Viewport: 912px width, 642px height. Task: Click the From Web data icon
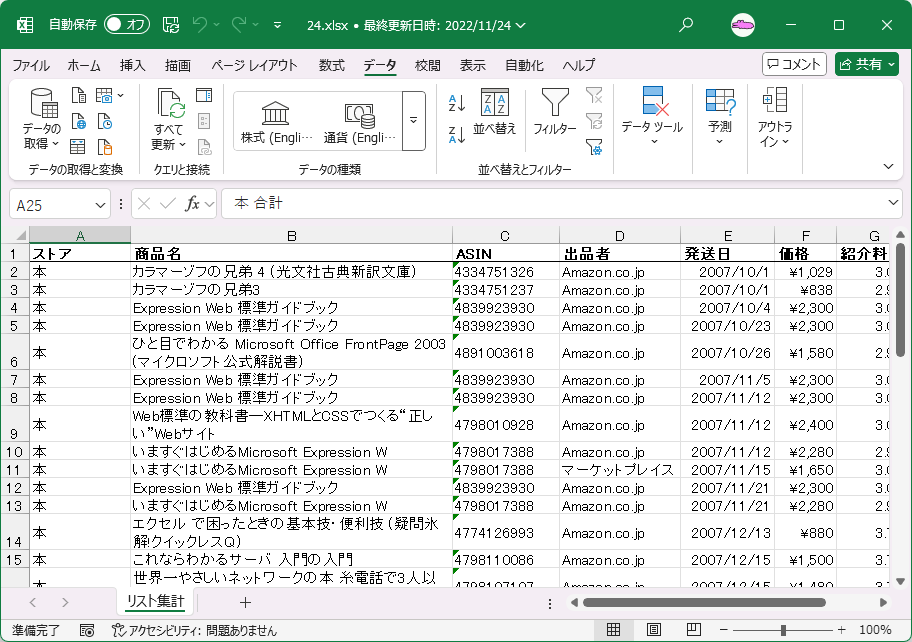pyautogui.click(x=79, y=122)
